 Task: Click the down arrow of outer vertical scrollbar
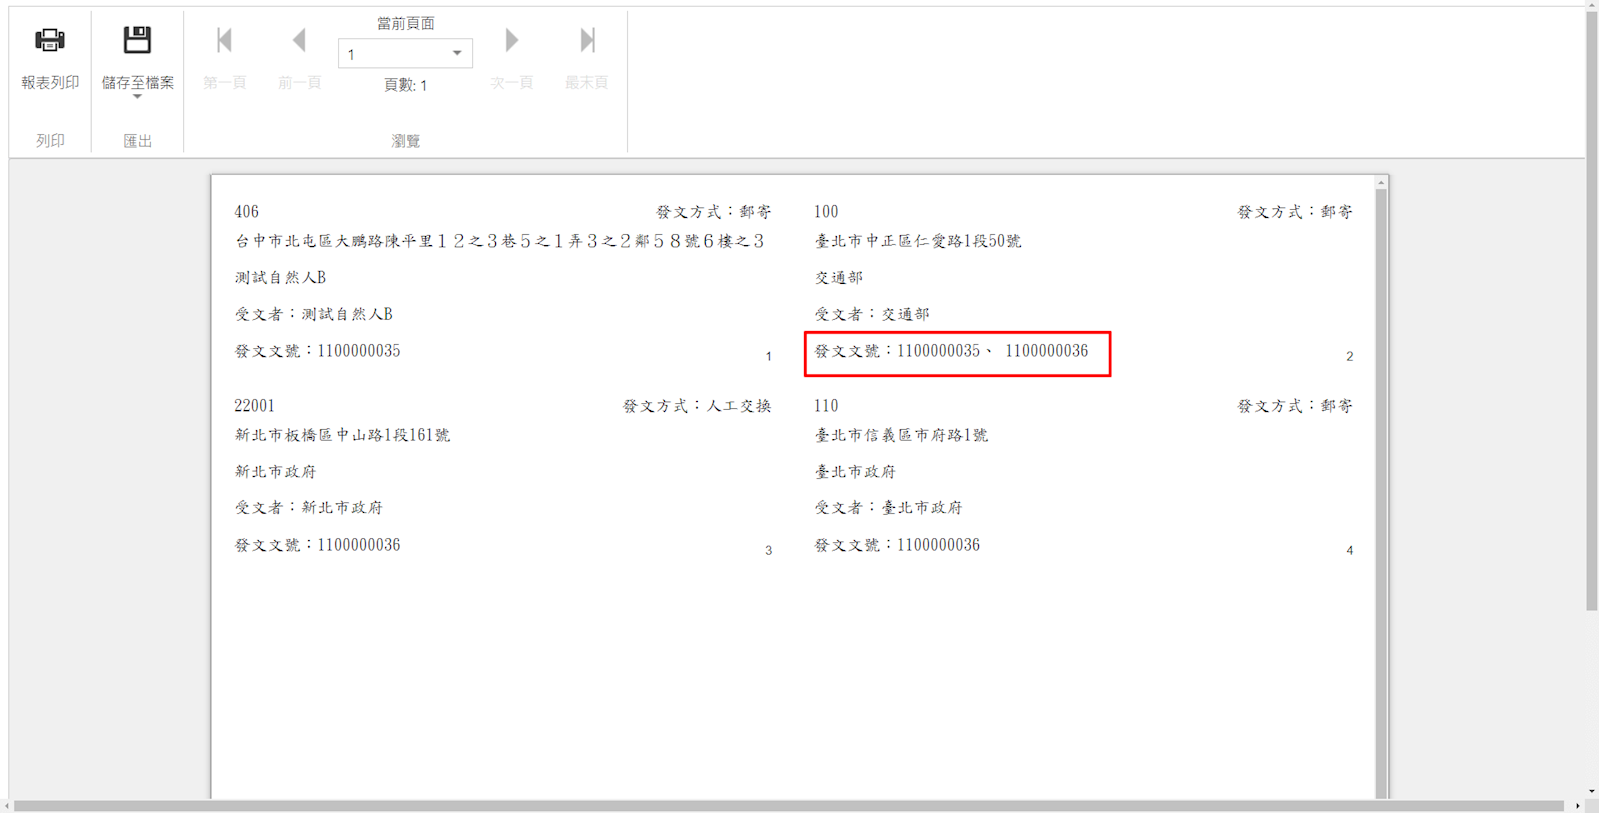pos(1591,791)
